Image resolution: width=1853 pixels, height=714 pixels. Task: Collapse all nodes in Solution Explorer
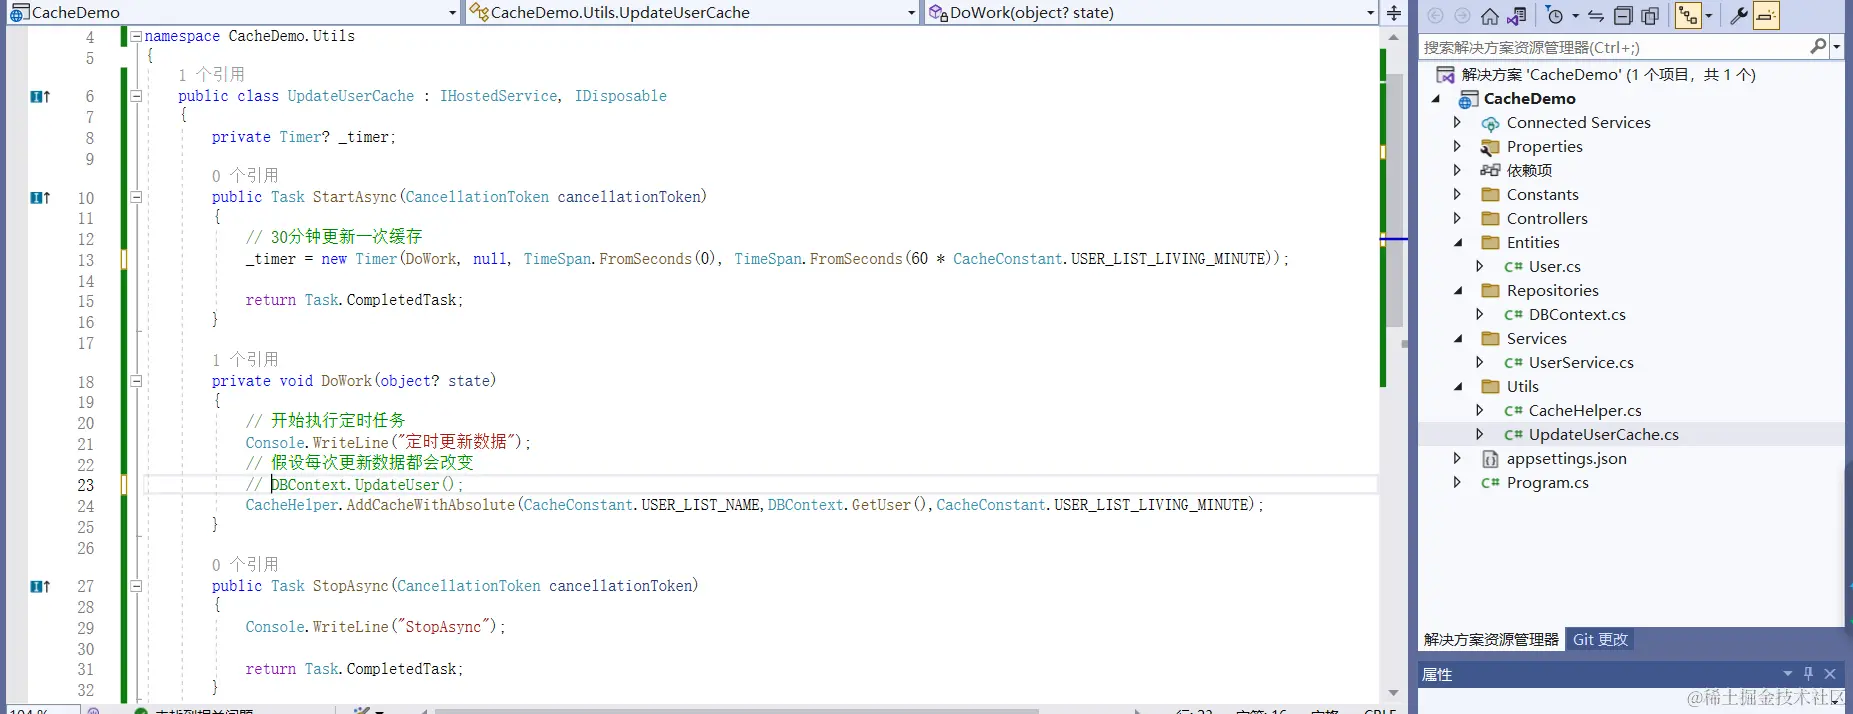(x=1623, y=15)
